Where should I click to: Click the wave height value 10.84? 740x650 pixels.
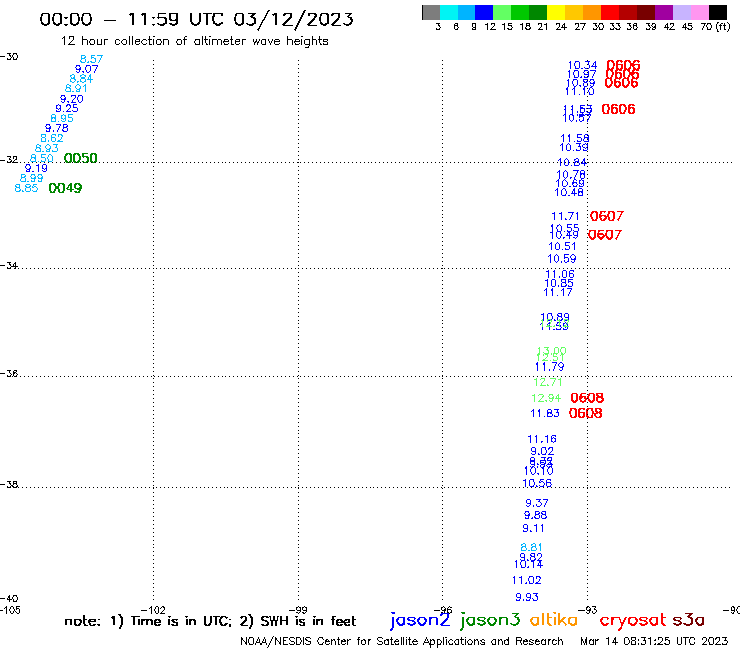(572, 162)
